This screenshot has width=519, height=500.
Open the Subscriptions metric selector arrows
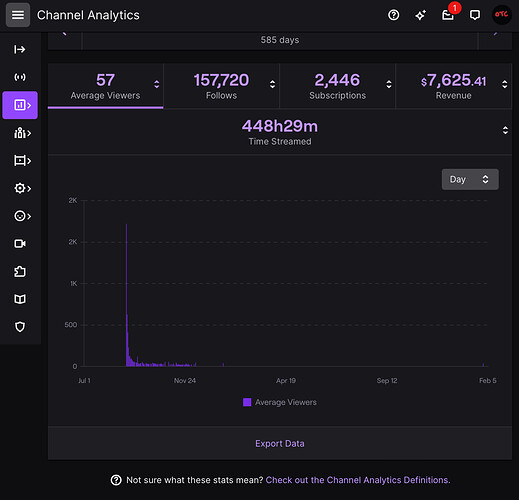389,84
